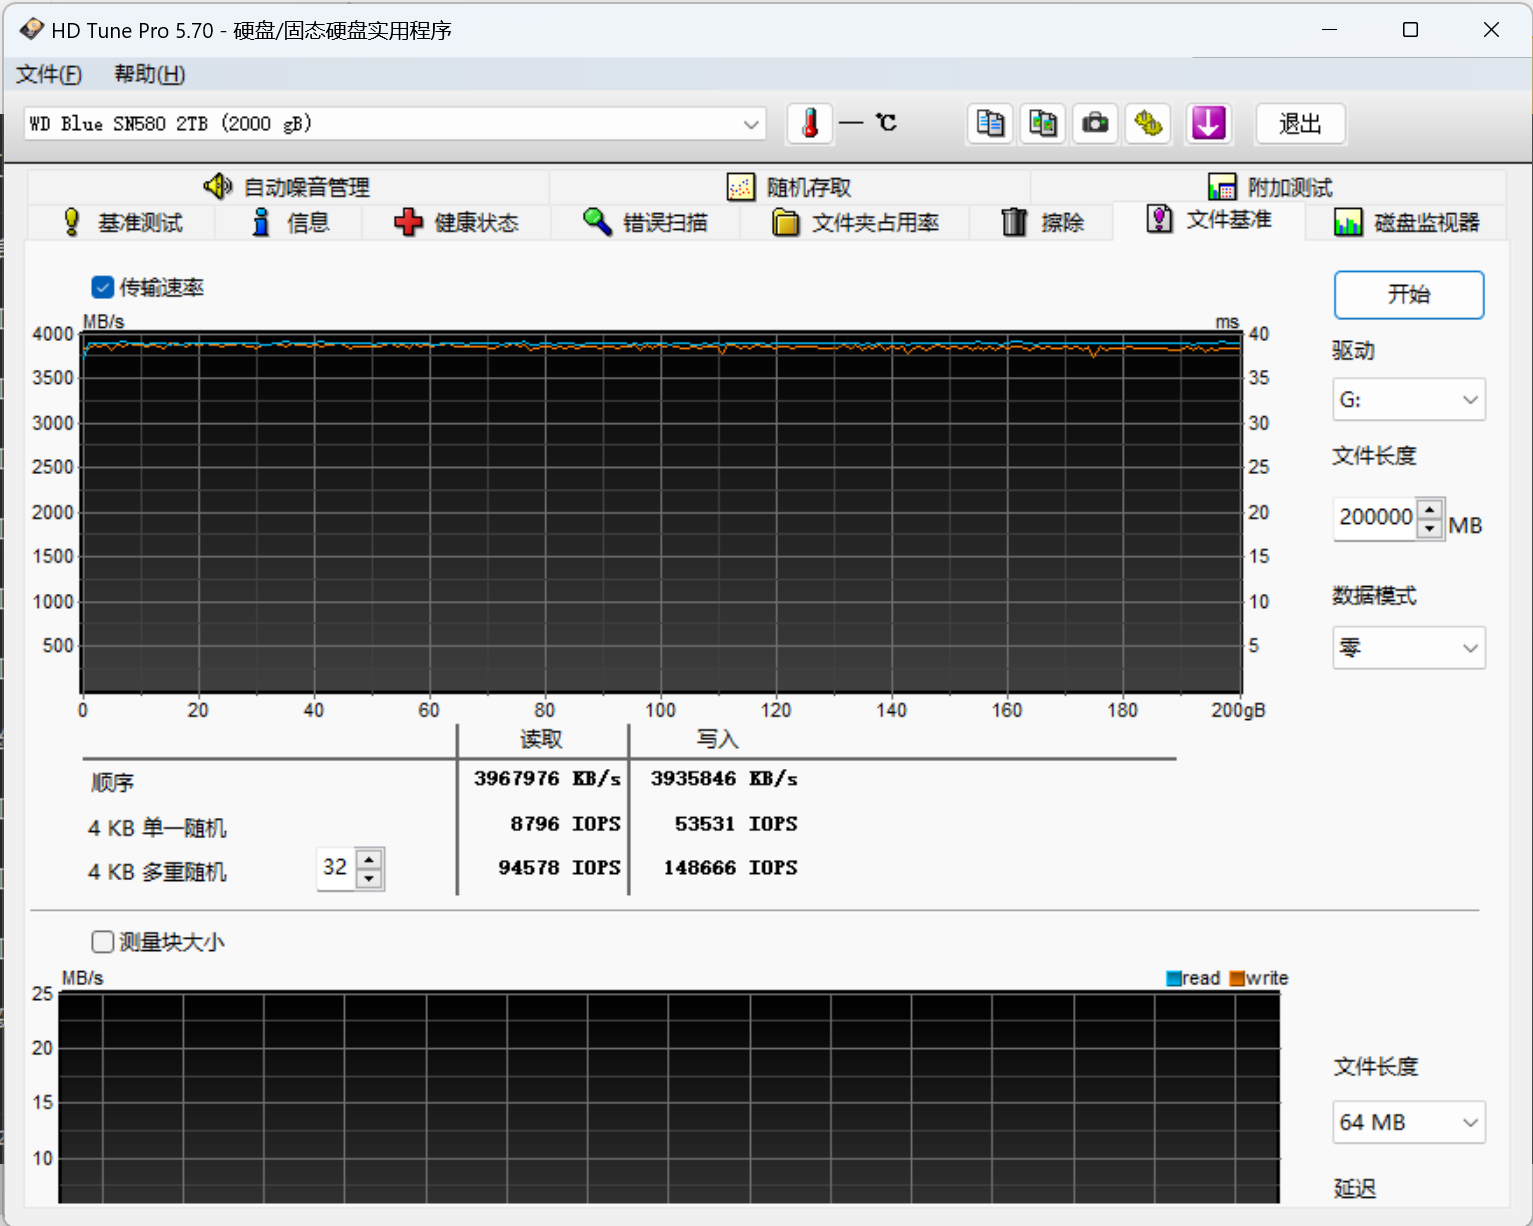
Task: Click the copy screenshot to clipboard icon
Action: pyautogui.click(x=1042, y=123)
